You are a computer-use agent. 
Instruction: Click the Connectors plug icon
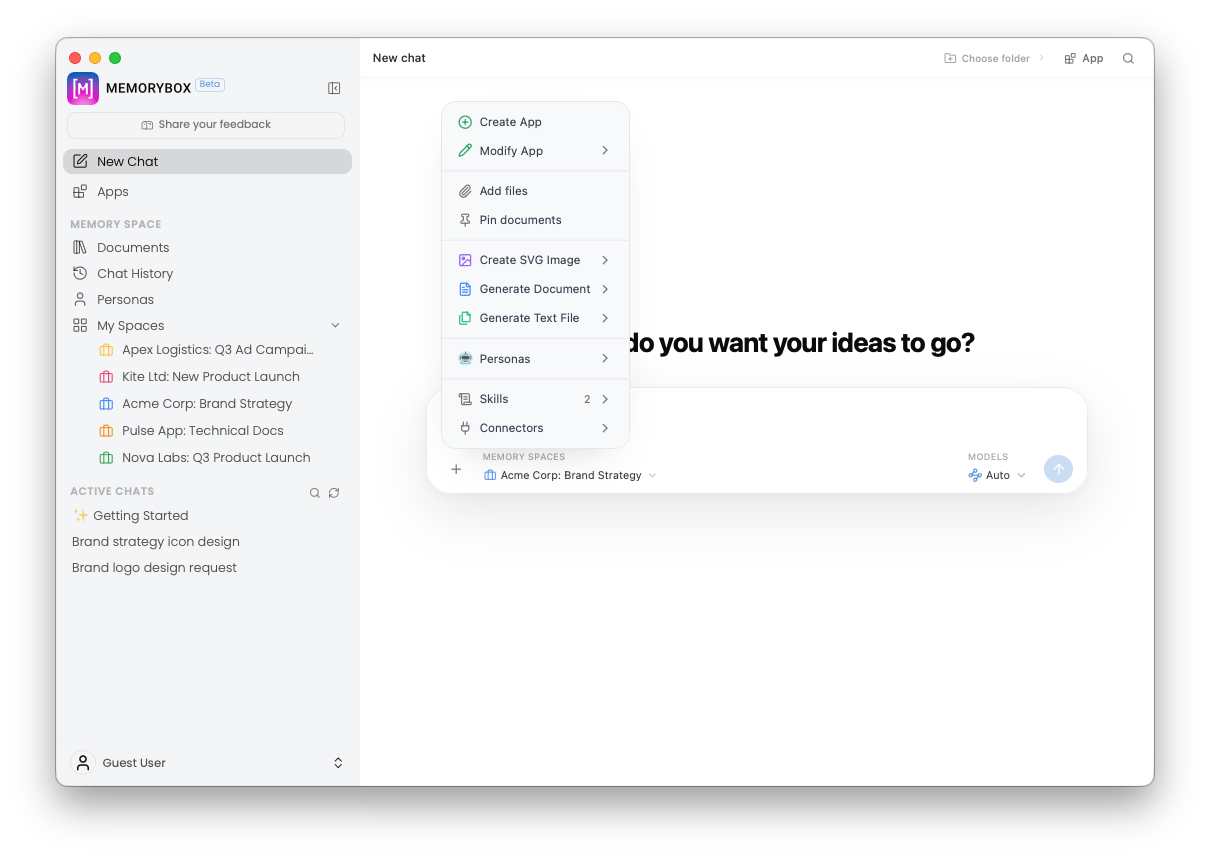[x=465, y=428]
